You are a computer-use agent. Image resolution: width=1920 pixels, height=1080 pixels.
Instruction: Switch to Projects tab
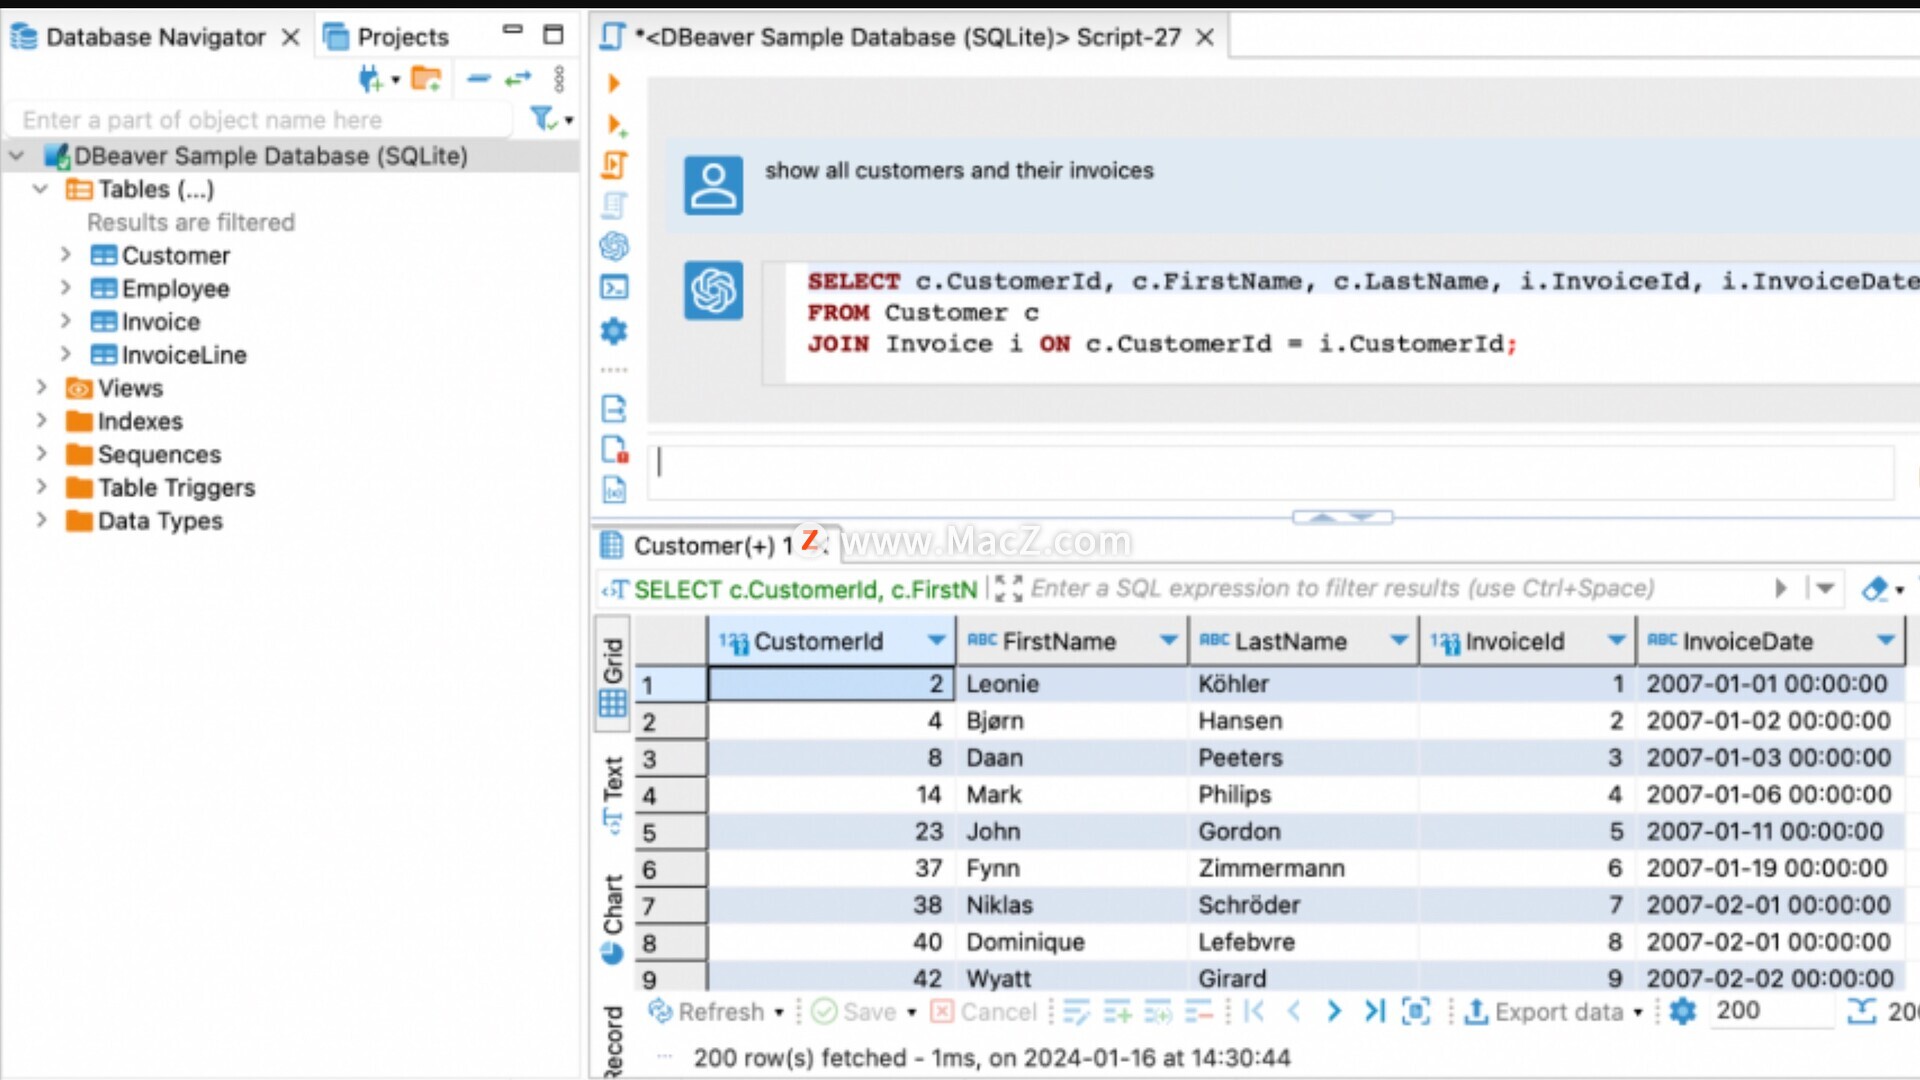point(388,37)
